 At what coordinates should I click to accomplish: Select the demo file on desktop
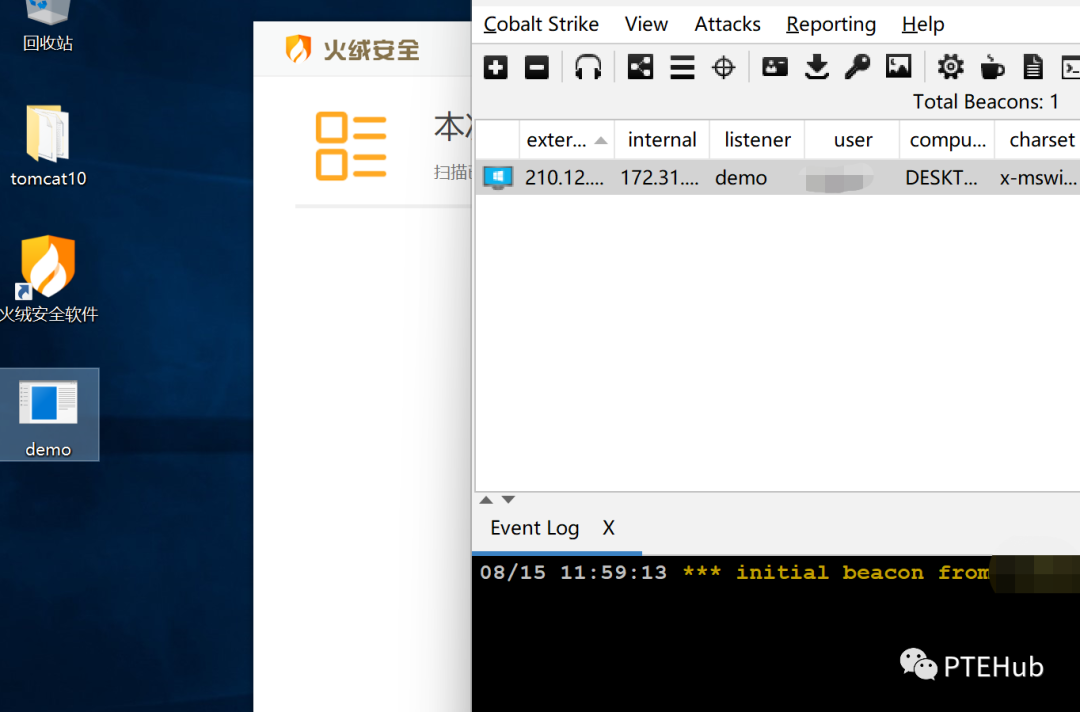coord(48,416)
